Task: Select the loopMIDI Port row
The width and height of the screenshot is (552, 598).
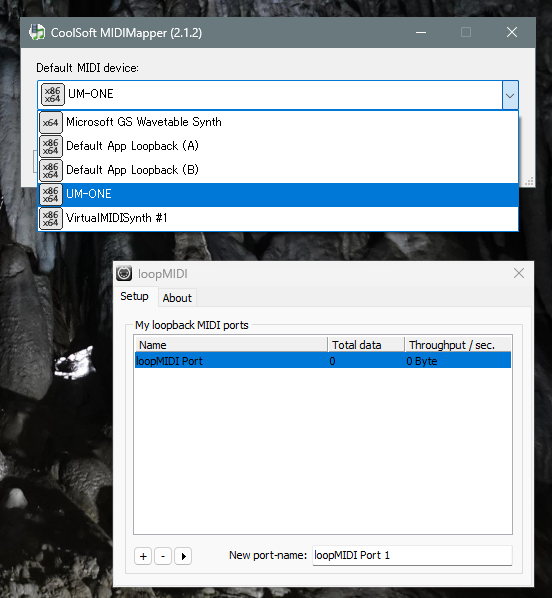Action: 323,361
